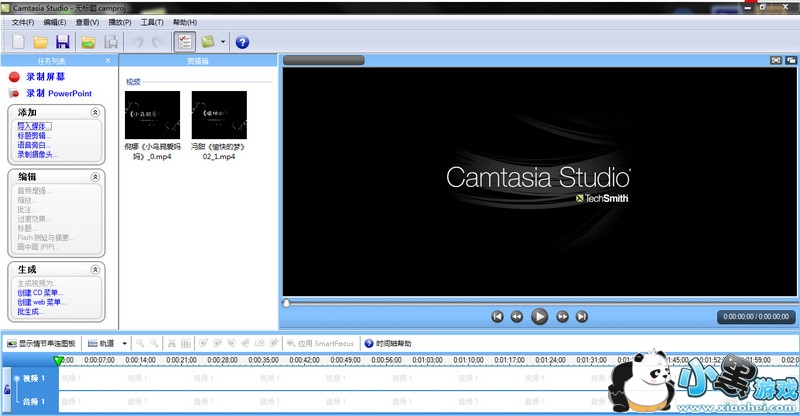Collapse the 编辑 task section
Viewport: 800px width, 416px height.
[95, 177]
